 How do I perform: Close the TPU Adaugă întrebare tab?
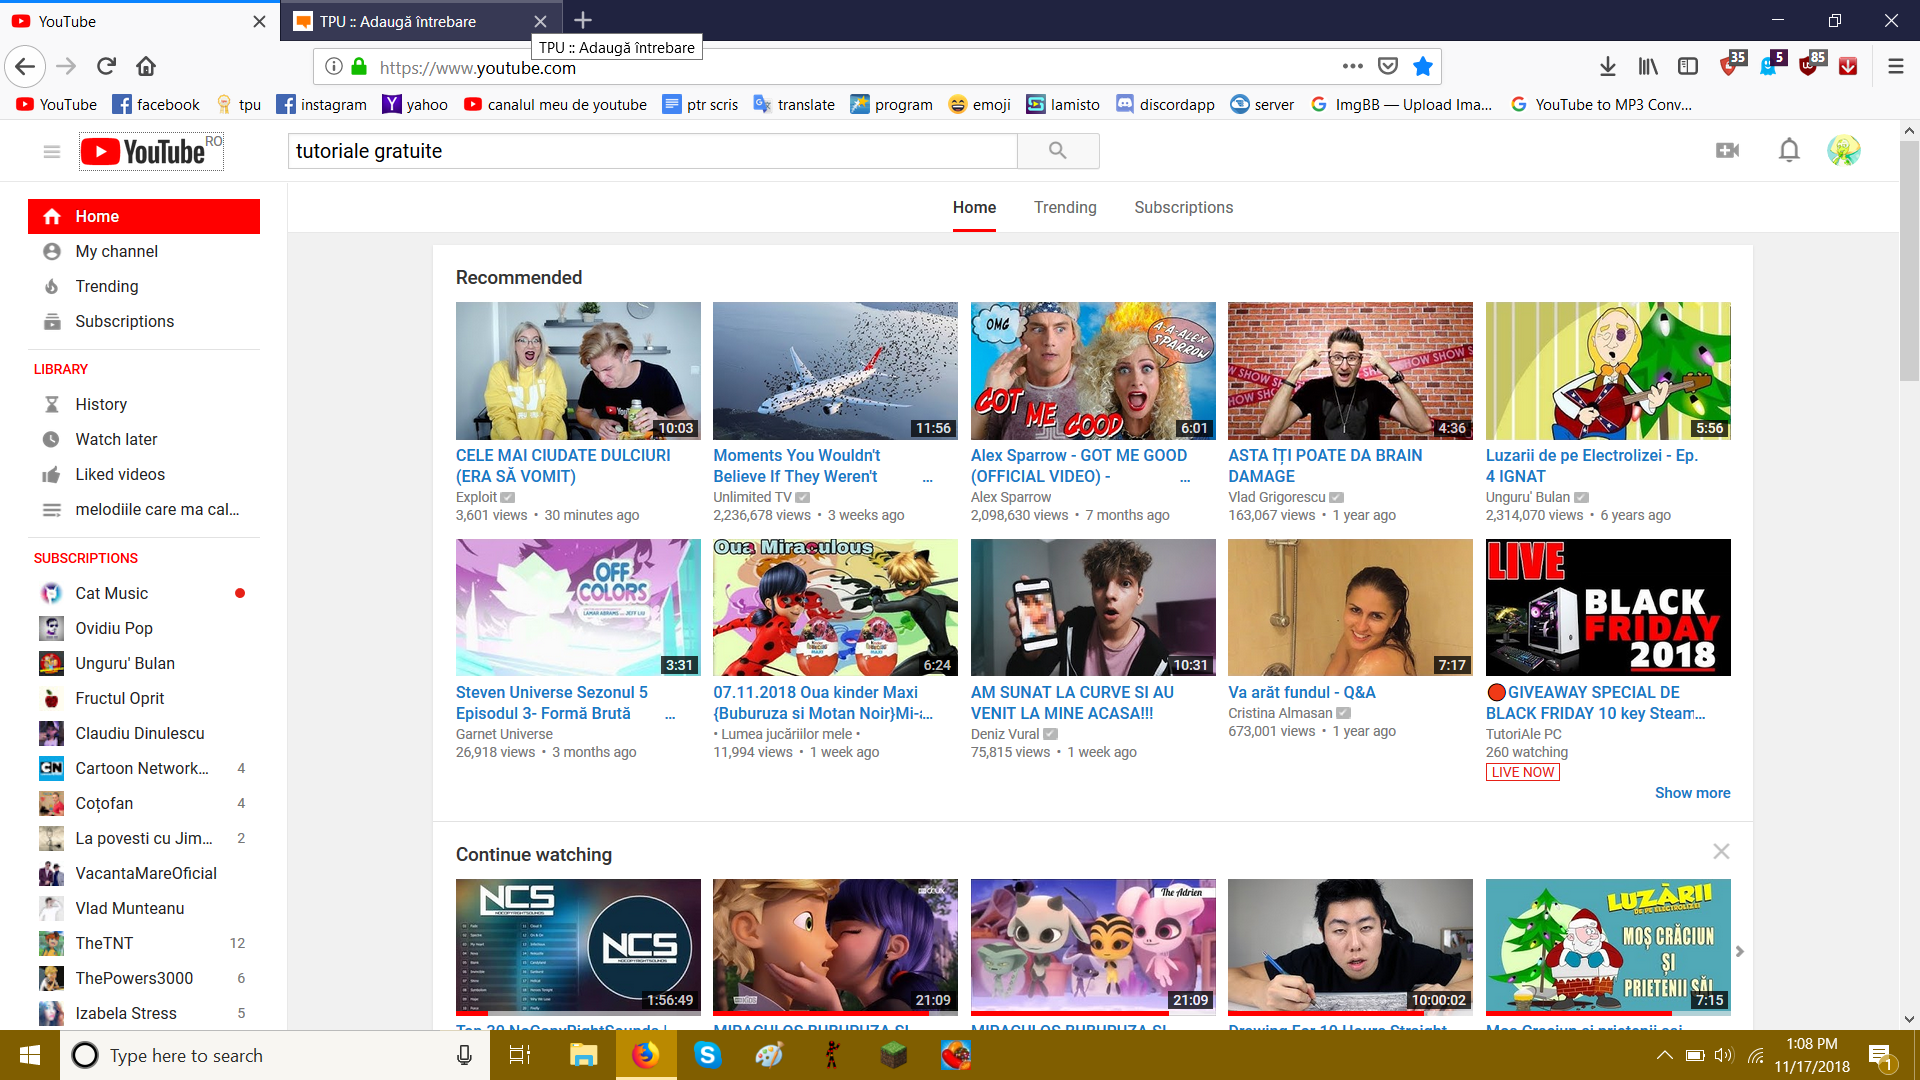pos(540,21)
